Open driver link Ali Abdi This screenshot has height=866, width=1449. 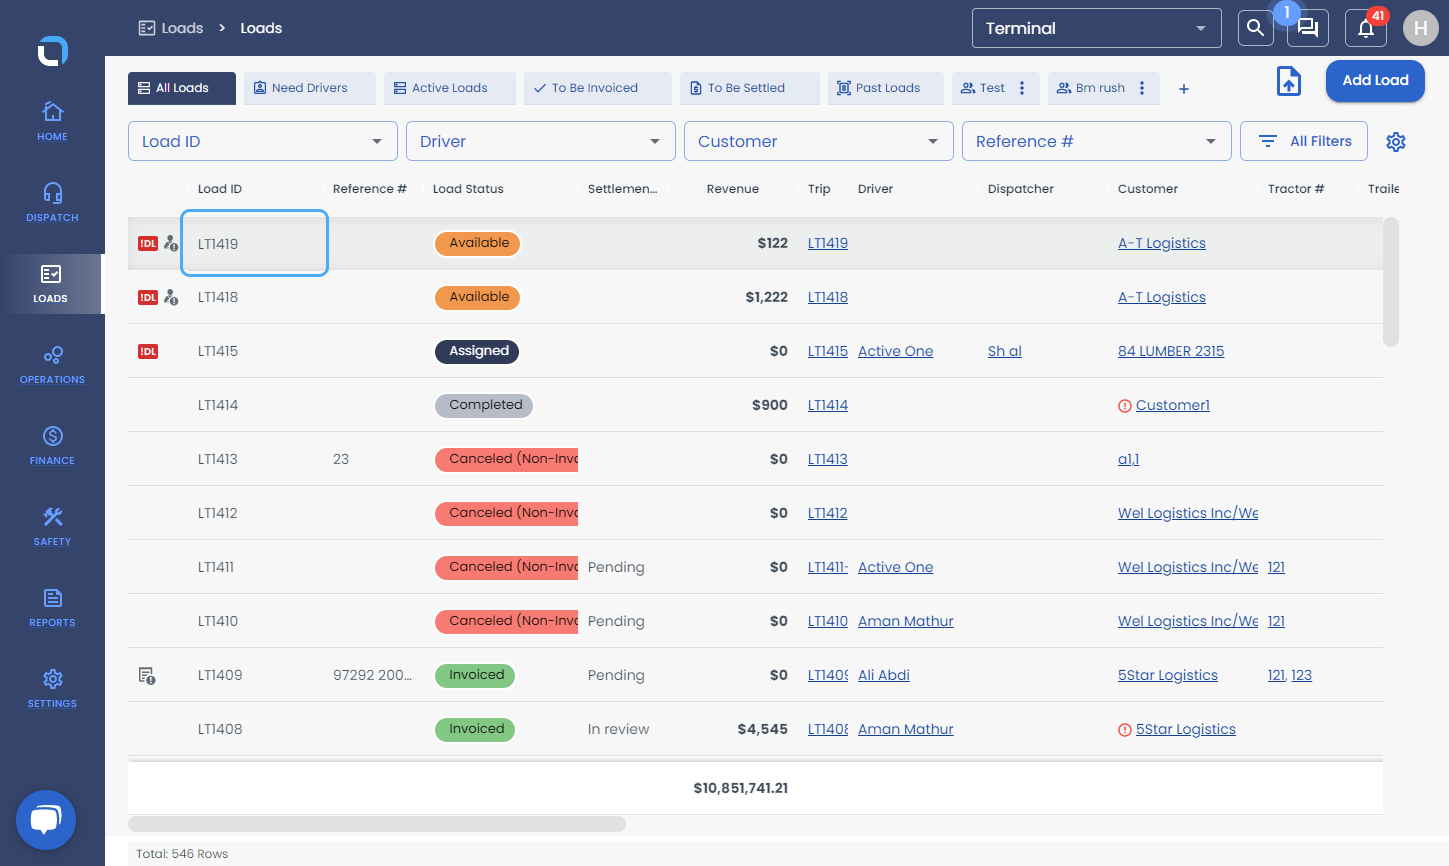click(x=884, y=675)
